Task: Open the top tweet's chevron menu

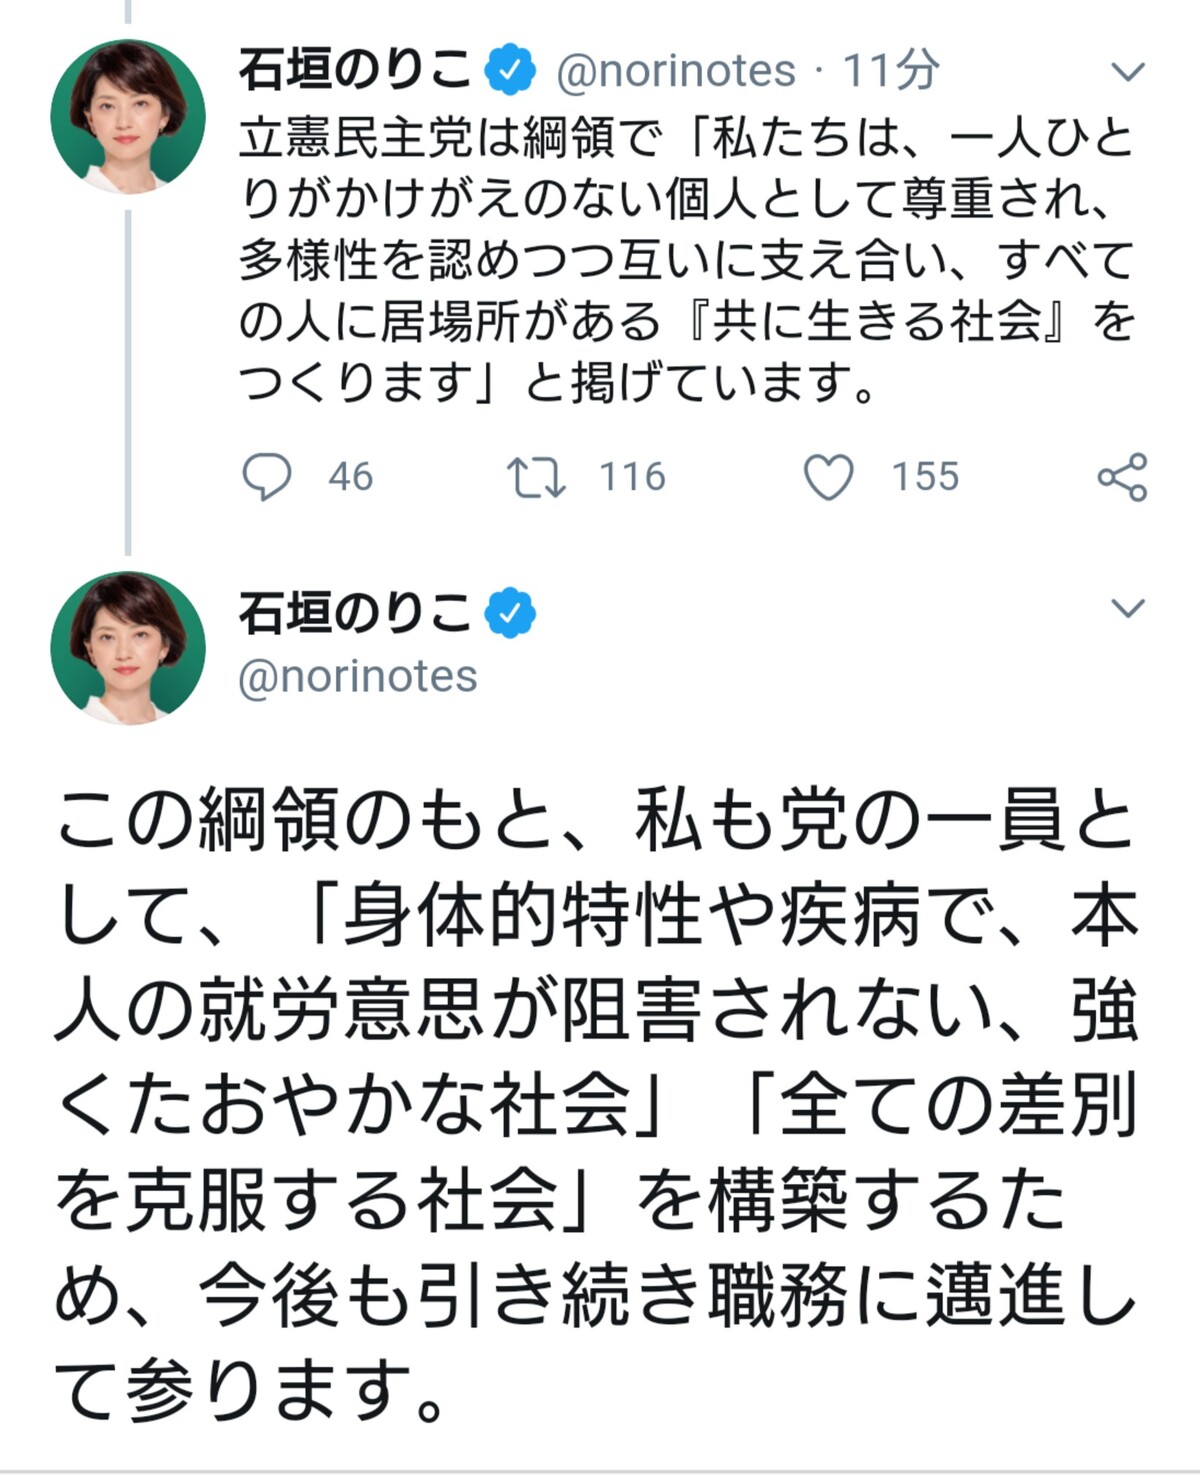Action: tap(1128, 72)
